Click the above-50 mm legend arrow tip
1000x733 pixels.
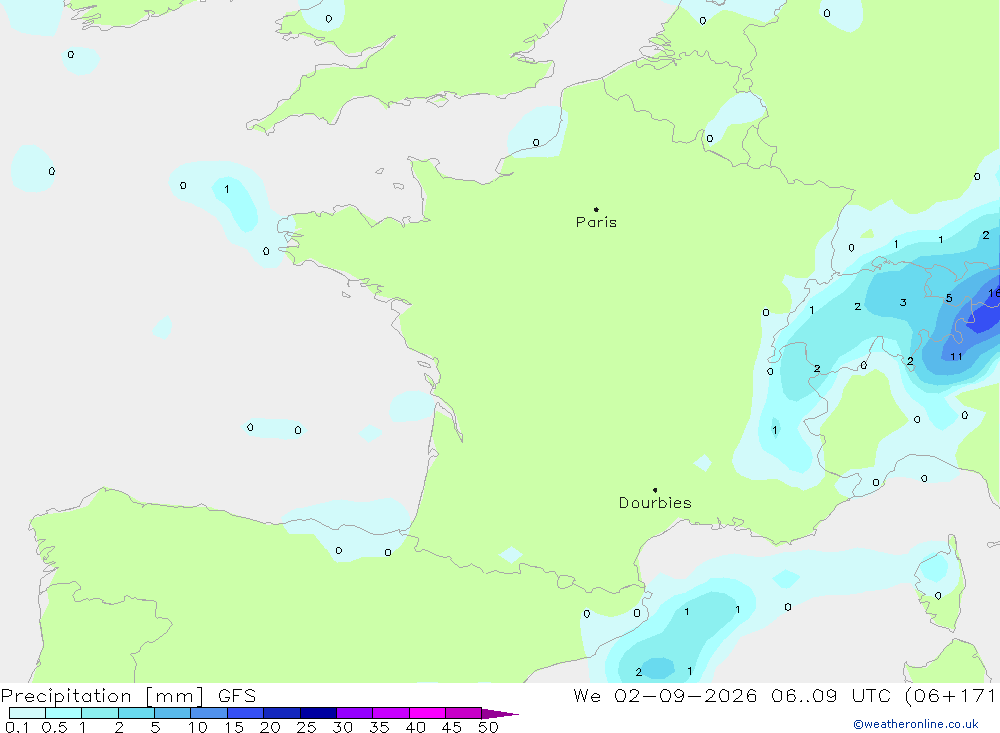click(500, 714)
